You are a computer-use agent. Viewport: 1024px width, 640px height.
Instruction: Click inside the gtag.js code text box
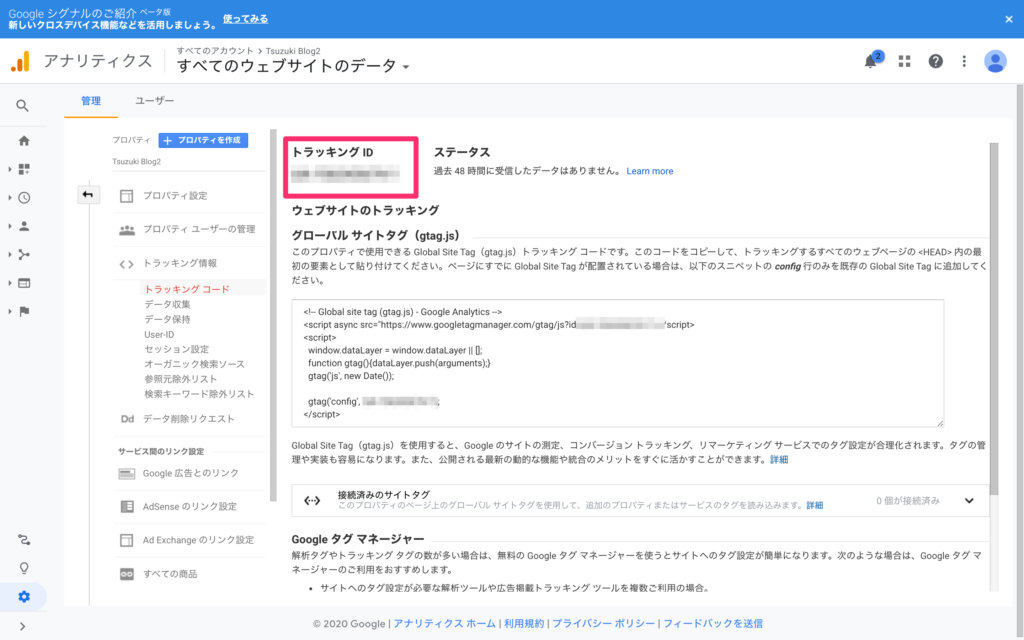point(617,363)
